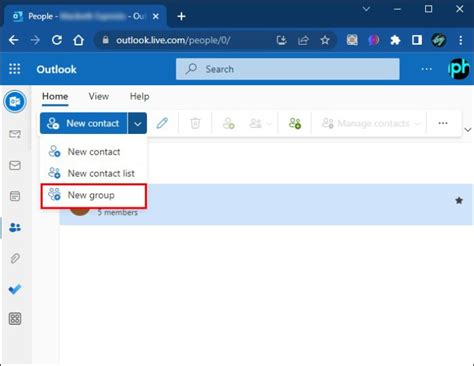
Task: Open the Calendar icon in sidebar
Action: (15, 196)
